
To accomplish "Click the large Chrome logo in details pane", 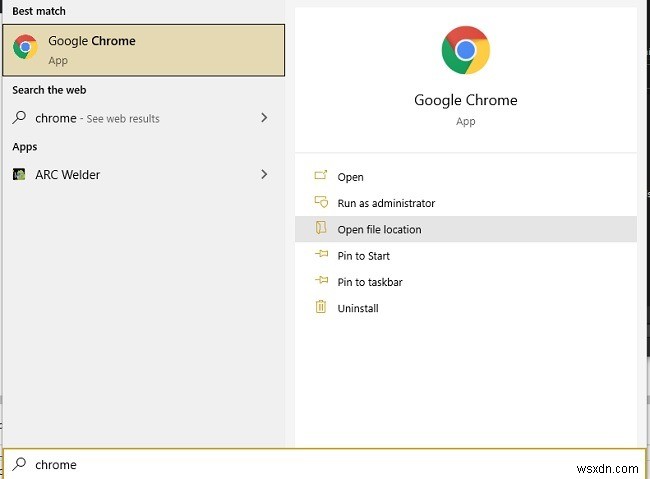I will coord(466,50).
